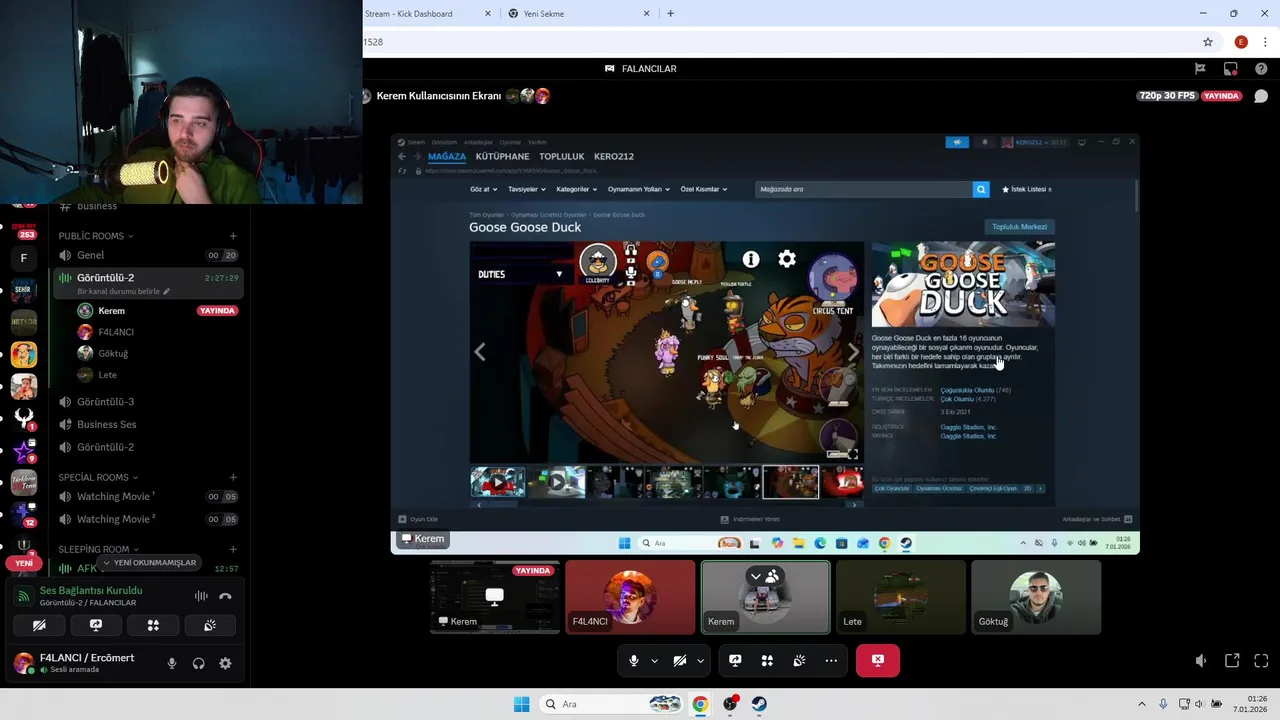Select the Görüntülü-3 voice channel
Viewport: 1280px width, 720px height.
(148, 402)
